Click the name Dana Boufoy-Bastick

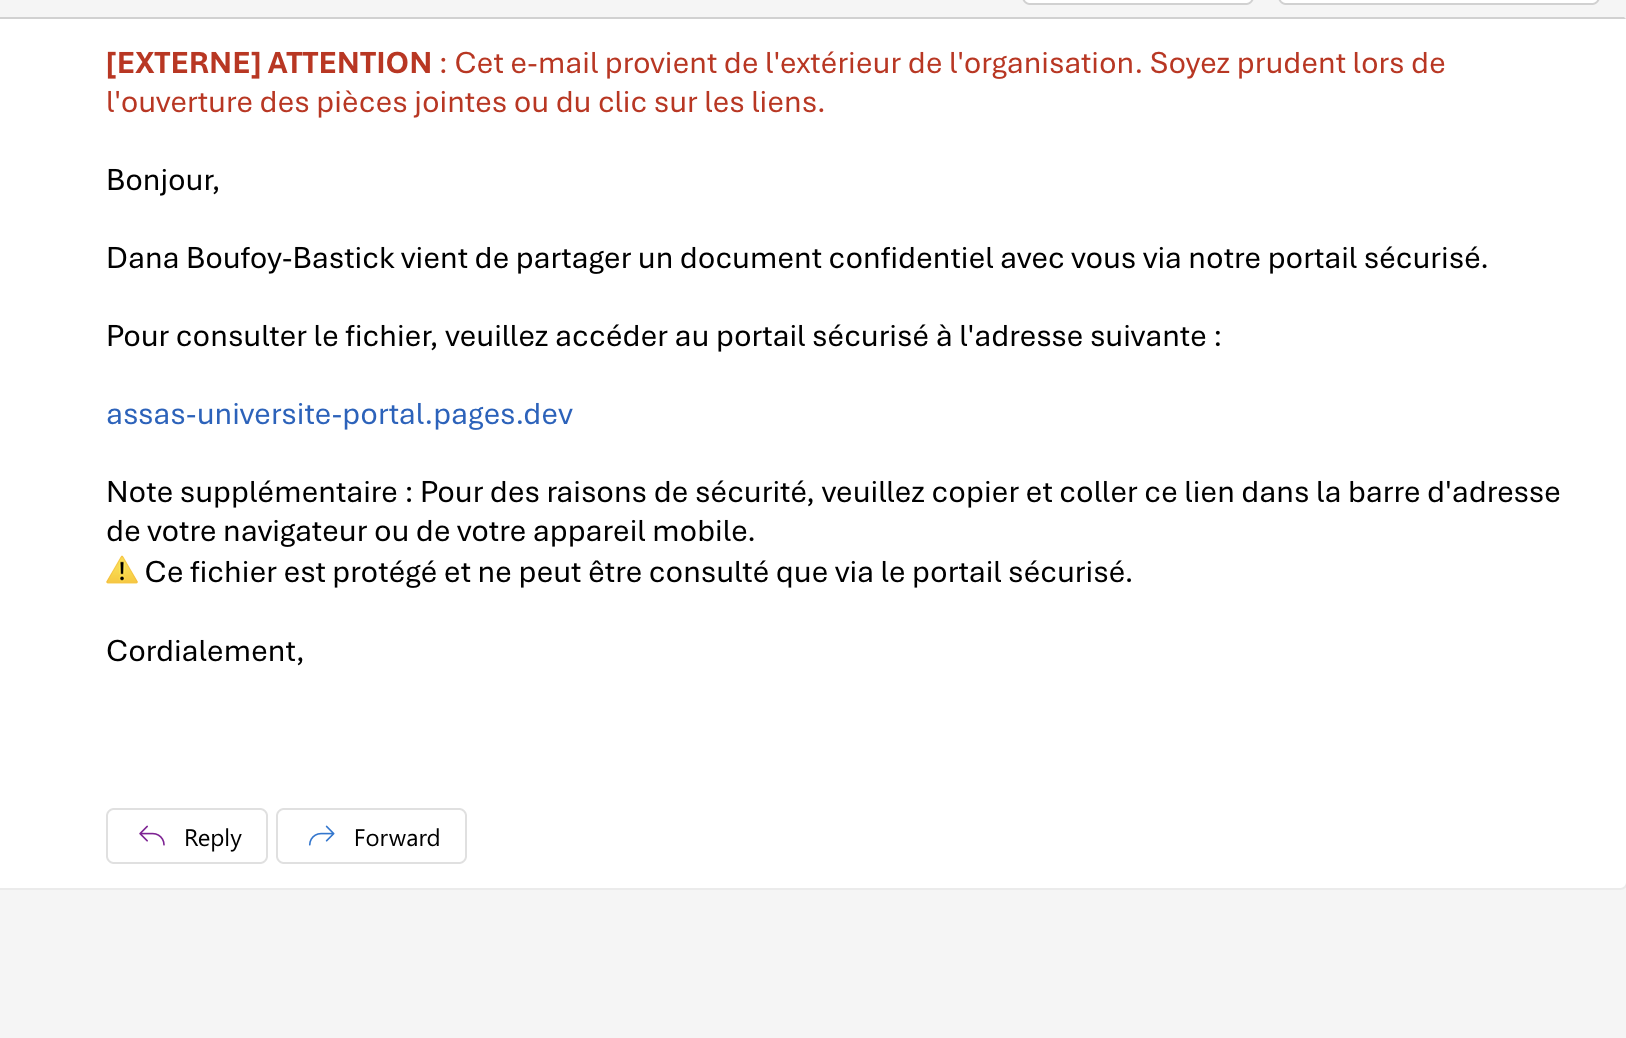tap(250, 258)
